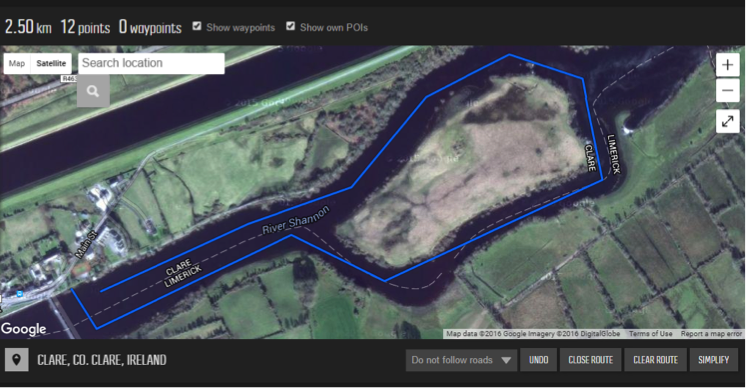746x388 pixels.
Task: Click the R463 road marker
Action: pyautogui.click(x=69, y=78)
